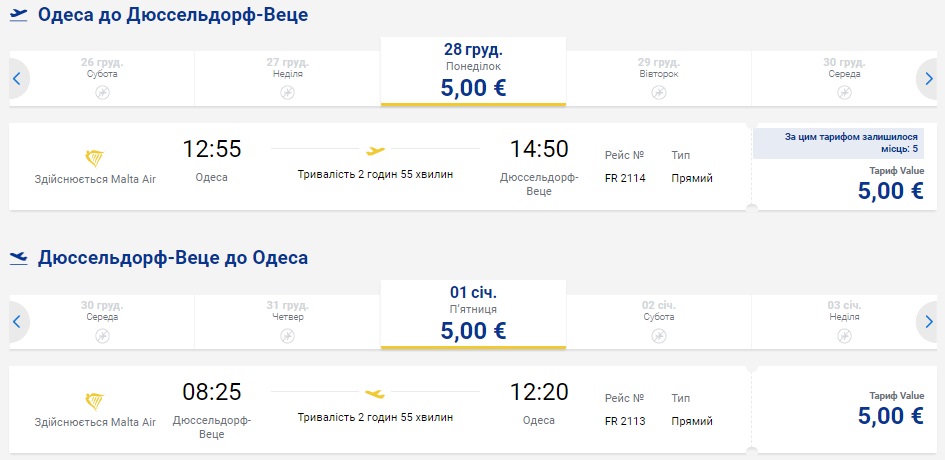The image size is (945, 460).
Task: Click the Malta Air harp logo for flight FR 2114
Action: (95, 158)
